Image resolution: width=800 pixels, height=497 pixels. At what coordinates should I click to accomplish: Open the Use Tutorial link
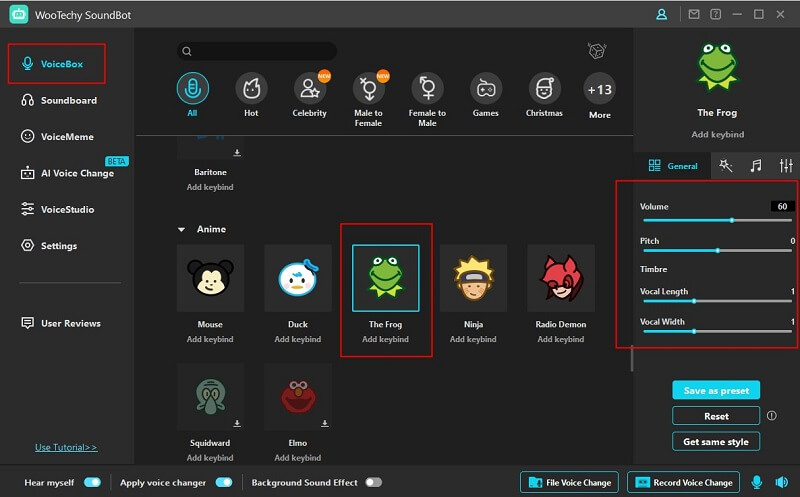[x=66, y=447]
